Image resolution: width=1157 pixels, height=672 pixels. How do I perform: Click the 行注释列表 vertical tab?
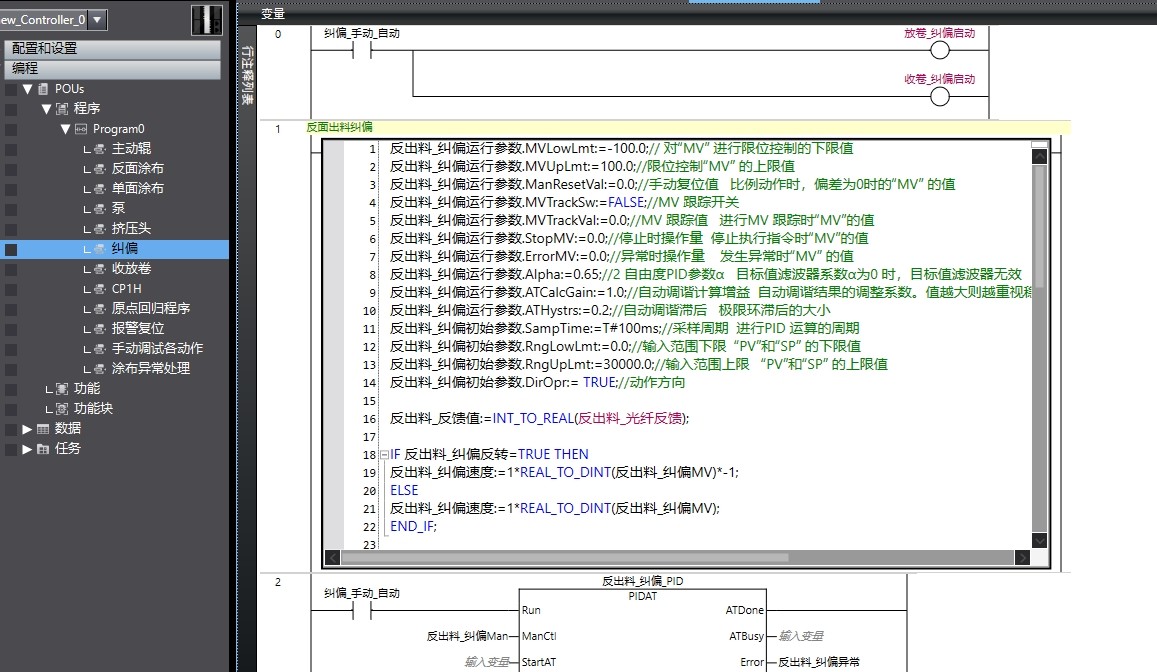[x=247, y=75]
